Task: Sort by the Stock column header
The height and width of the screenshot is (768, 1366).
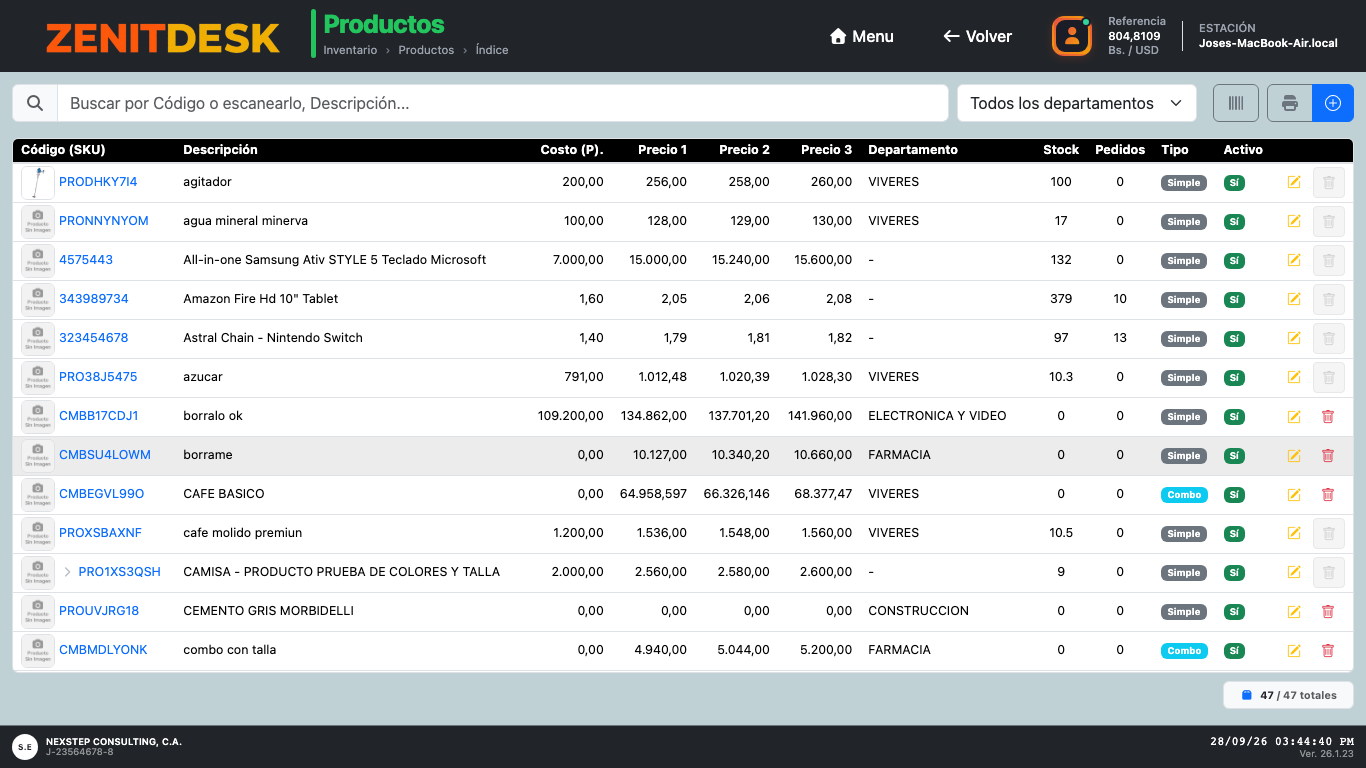Action: [1061, 150]
